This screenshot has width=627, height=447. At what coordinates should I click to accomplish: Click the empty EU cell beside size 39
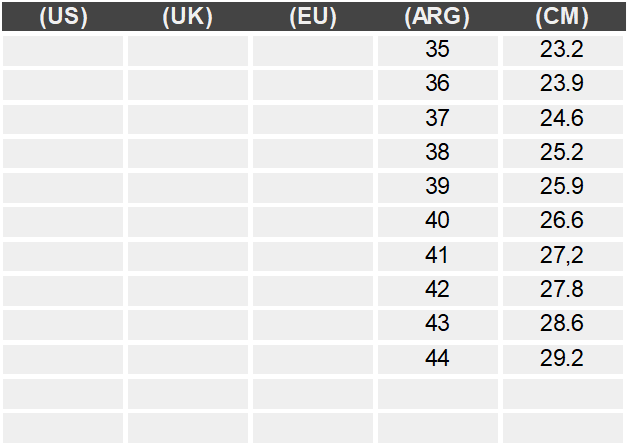click(313, 188)
